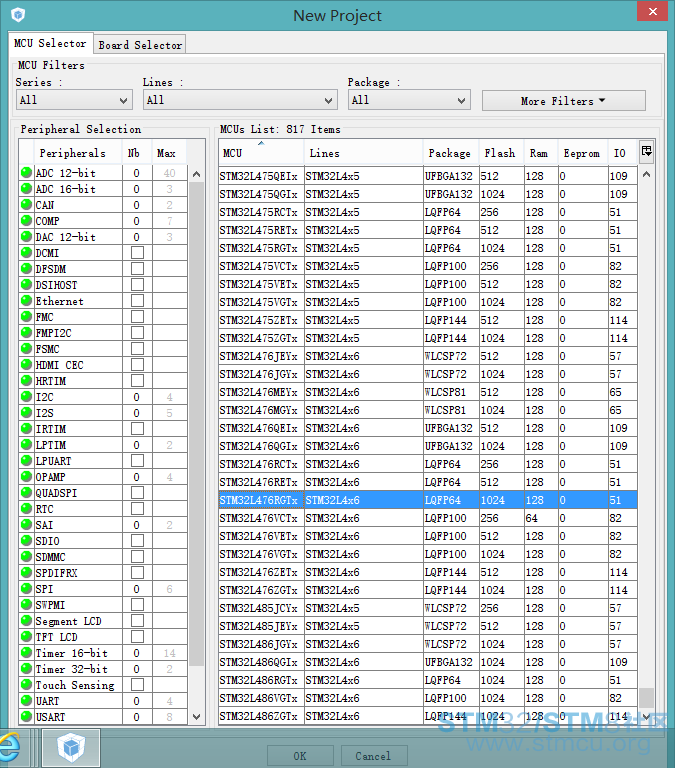The width and height of the screenshot is (675, 768).
Task: Enable the RTC checkbox
Action: [x=138, y=508]
